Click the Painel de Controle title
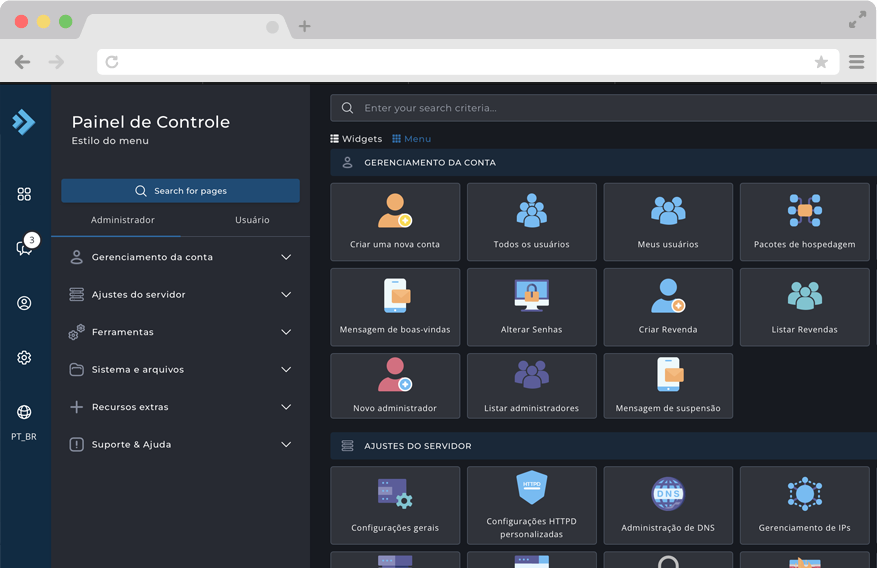The height and width of the screenshot is (568, 877). point(150,122)
